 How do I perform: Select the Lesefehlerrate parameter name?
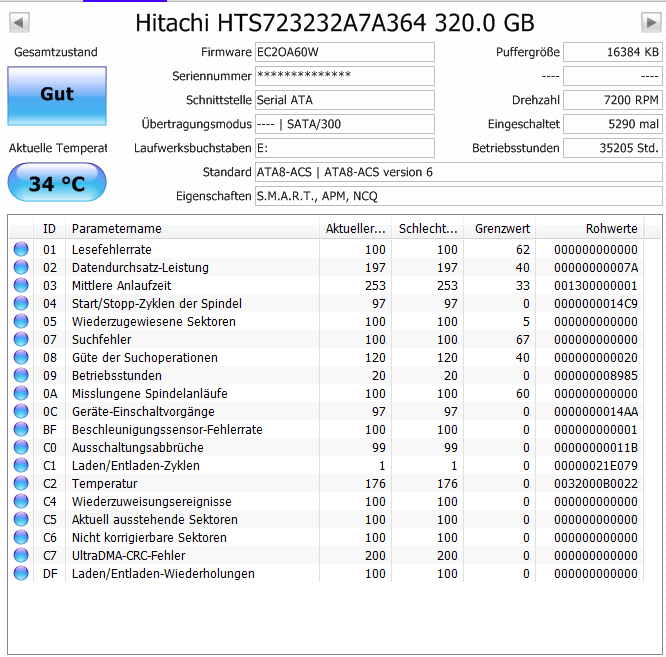click(112, 250)
